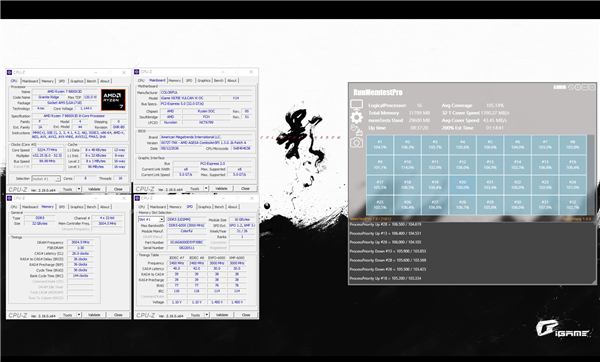
Task: Expand the Tools arrow in the Memory window
Action: (x=79, y=315)
